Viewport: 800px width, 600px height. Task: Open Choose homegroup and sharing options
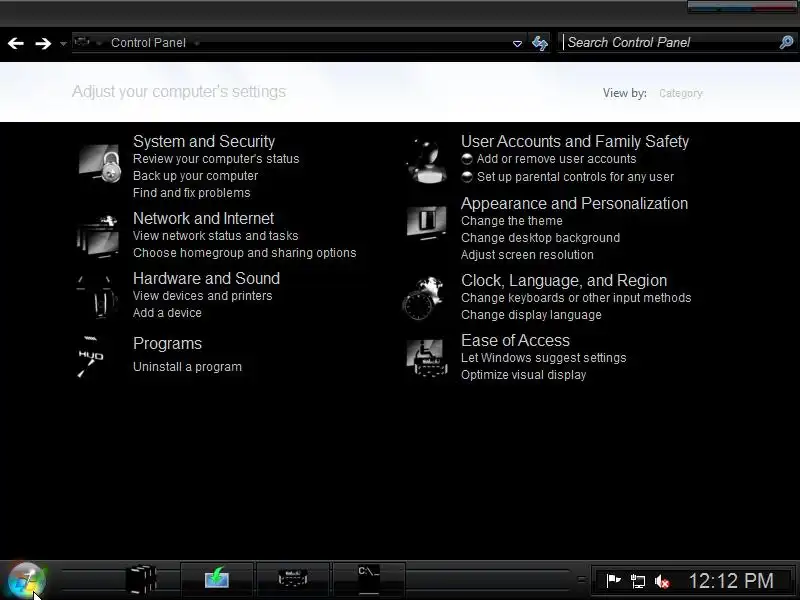[245, 253]
